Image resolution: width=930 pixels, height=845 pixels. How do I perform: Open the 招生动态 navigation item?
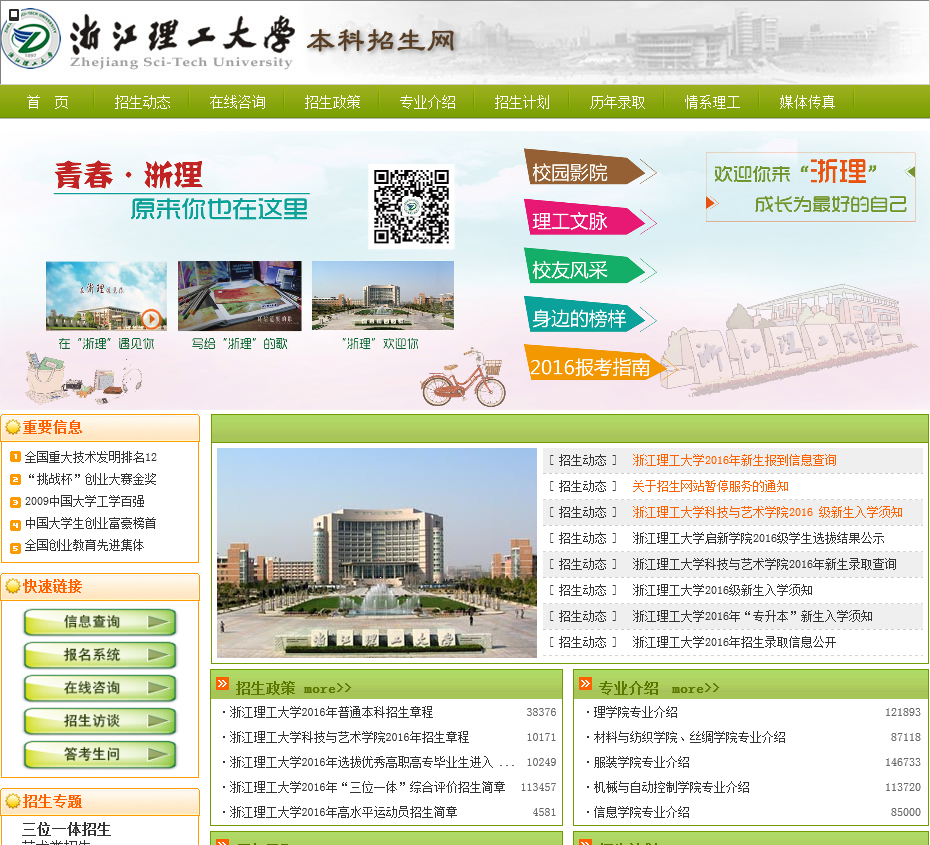pyautogui.click(x=142, y=102)
